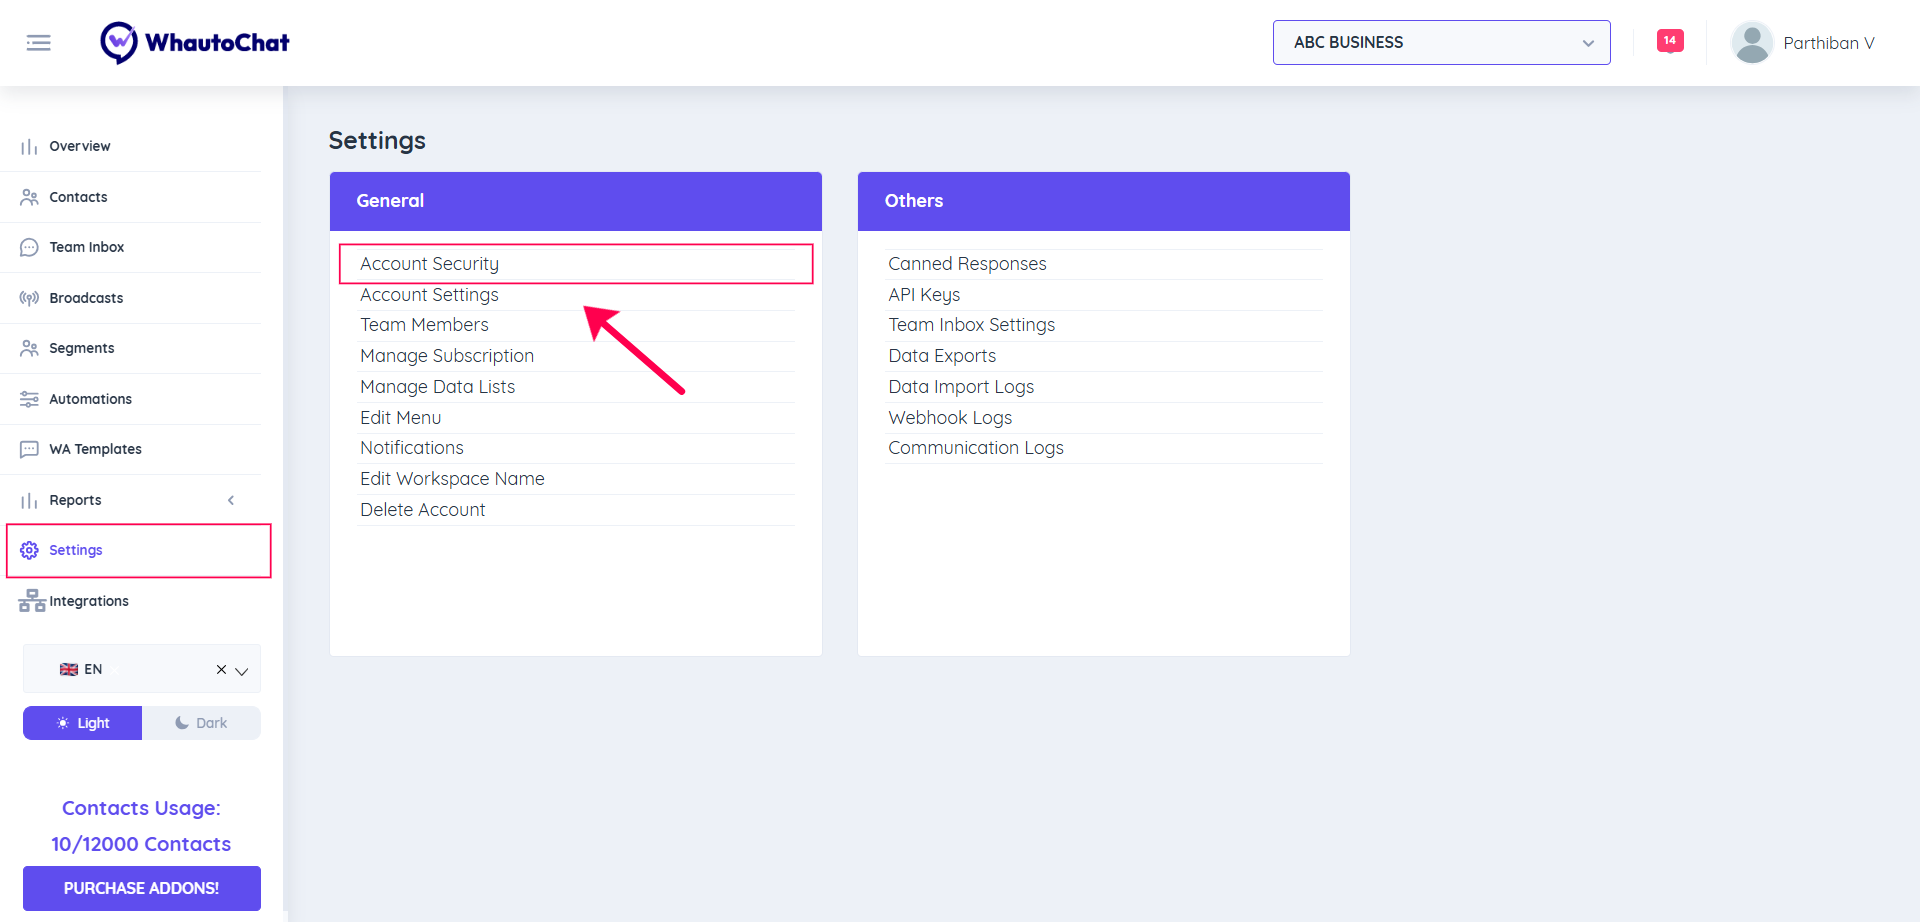Screen dimensions: 1920x922
Task: Click the WhautoChat logo
Action: point(193,42)
